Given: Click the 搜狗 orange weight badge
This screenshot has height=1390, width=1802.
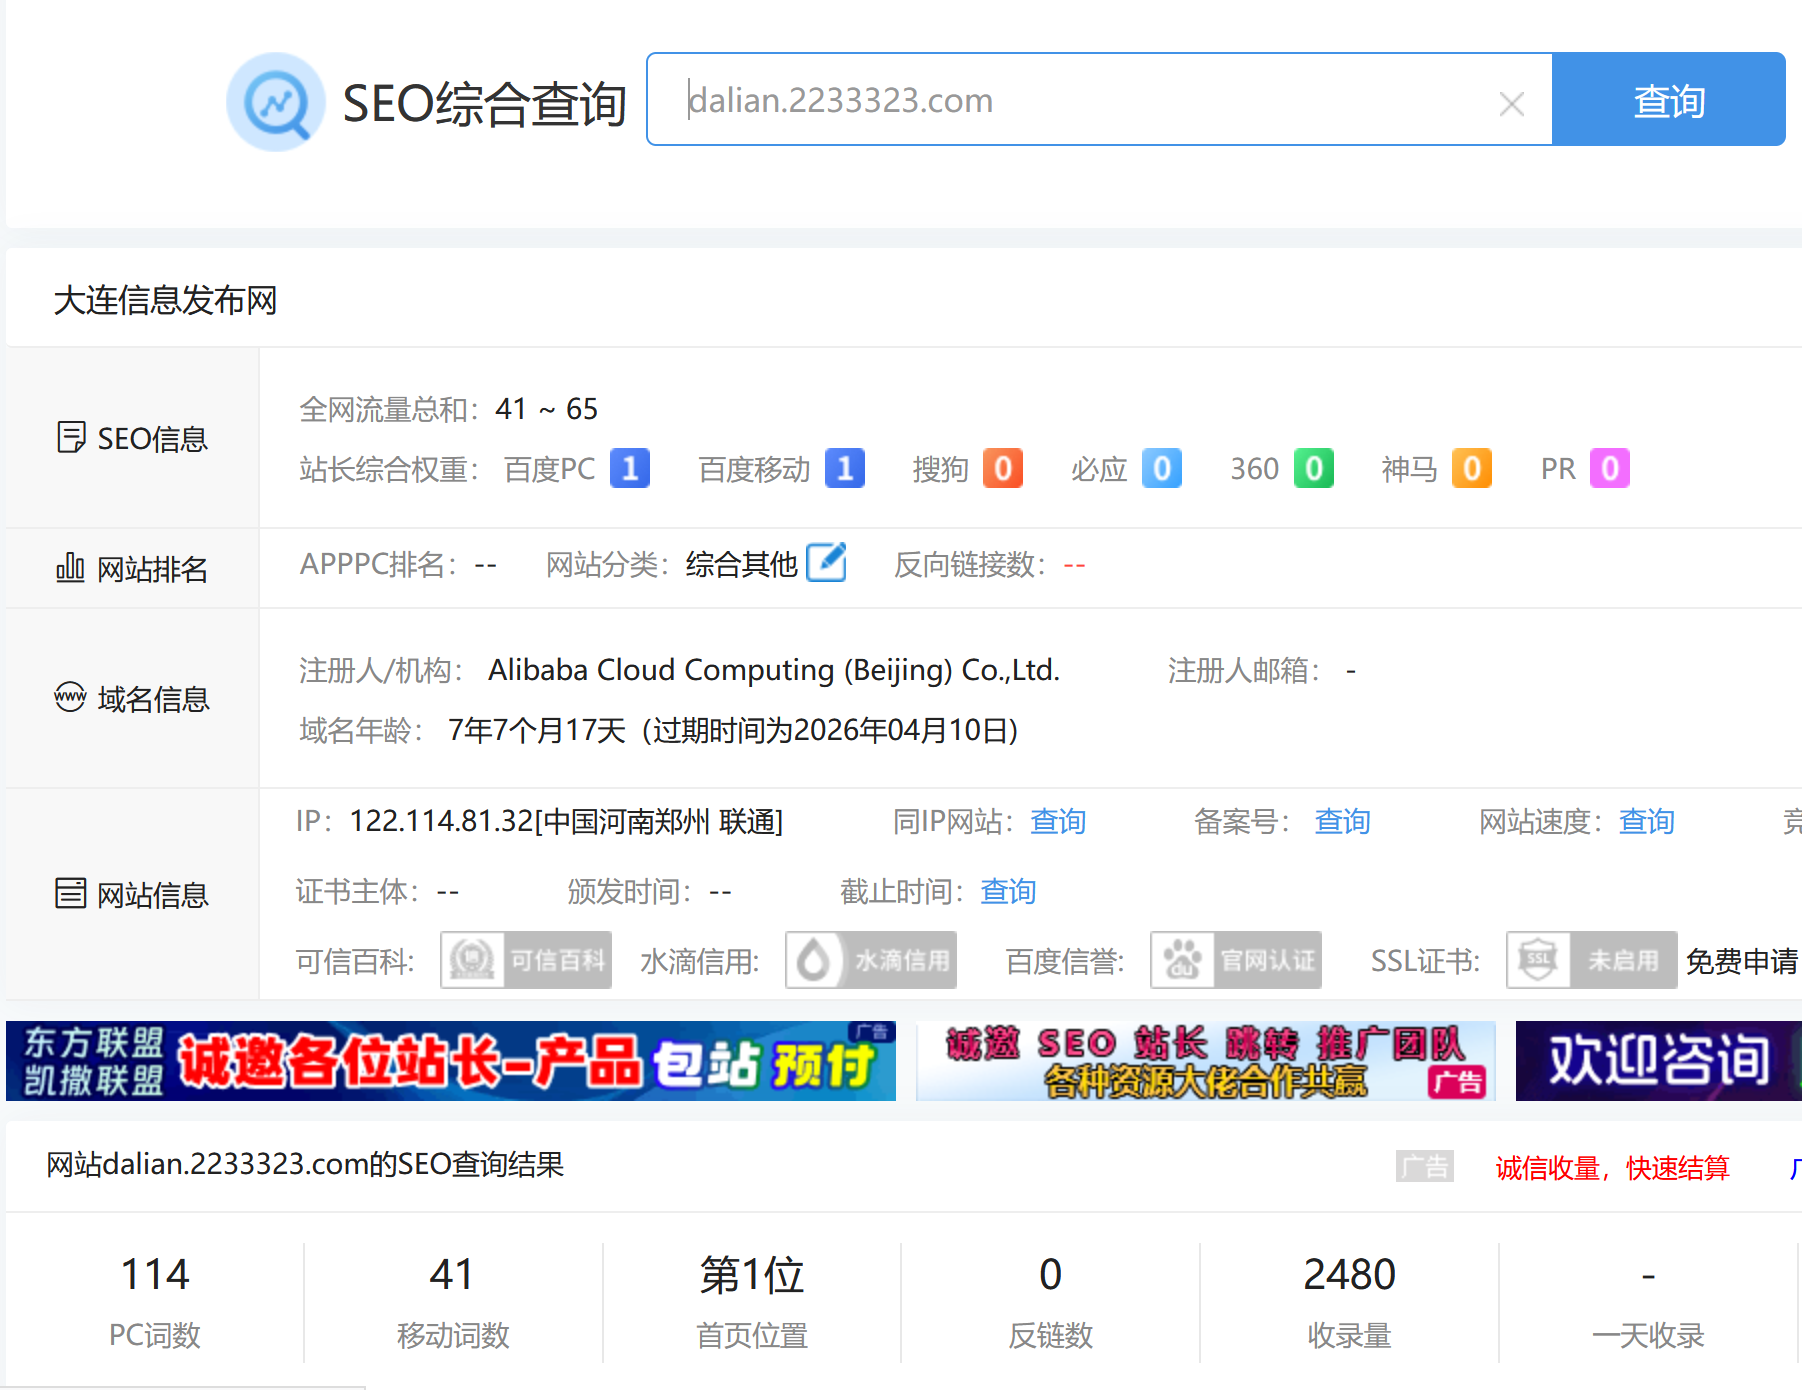Looking at the screenshot, I should 1002,468.
